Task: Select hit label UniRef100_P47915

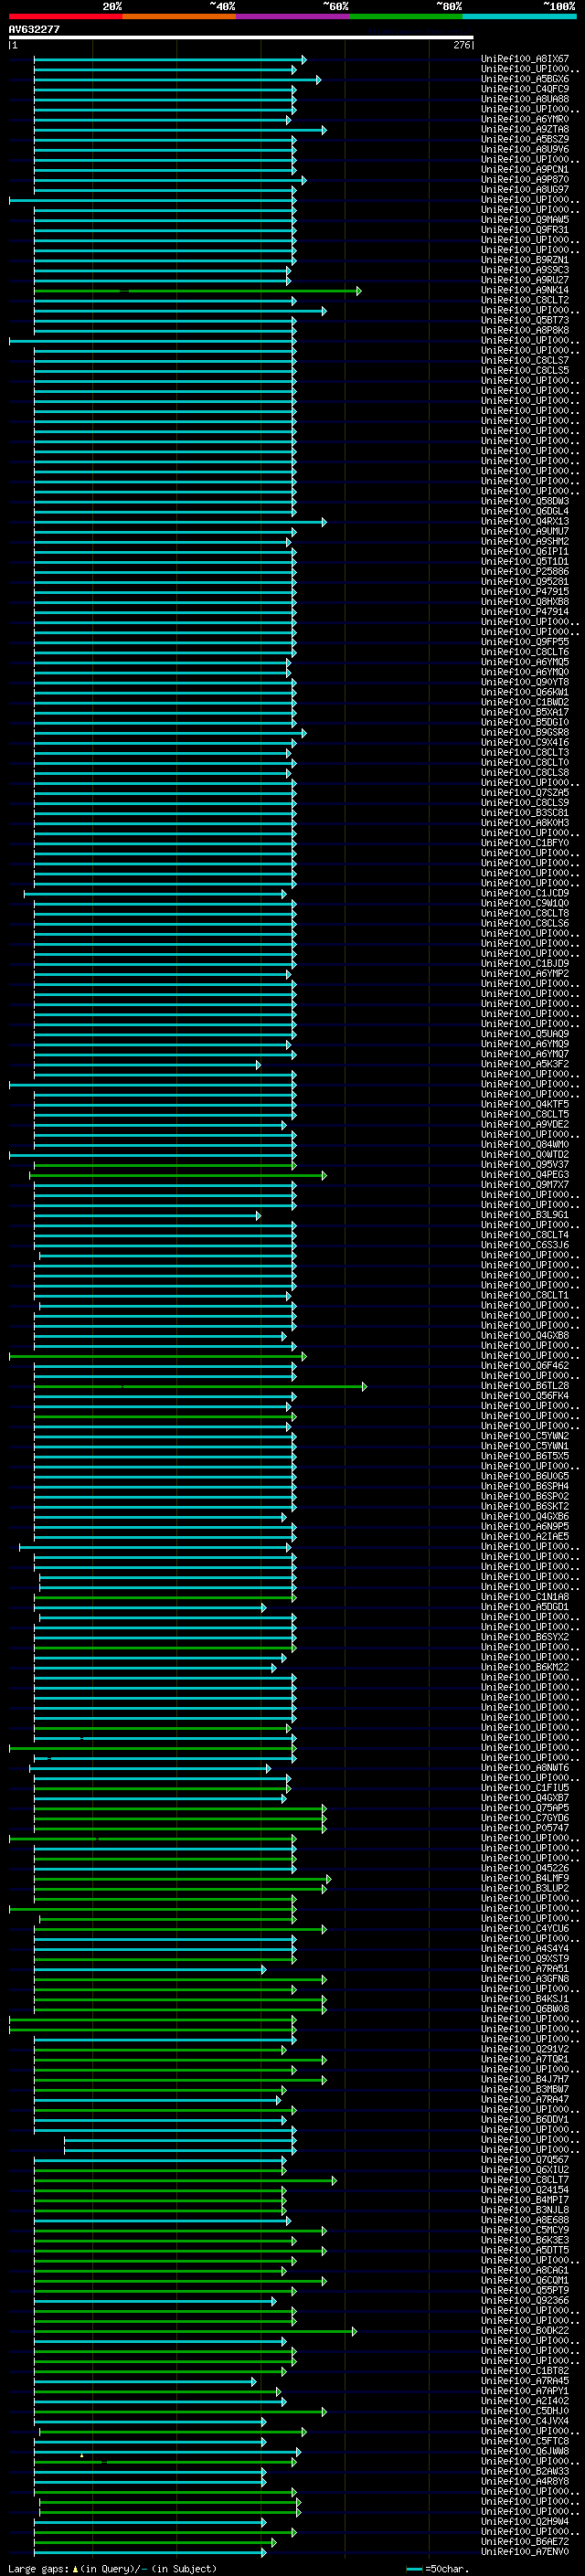Action: click(525, 592)
